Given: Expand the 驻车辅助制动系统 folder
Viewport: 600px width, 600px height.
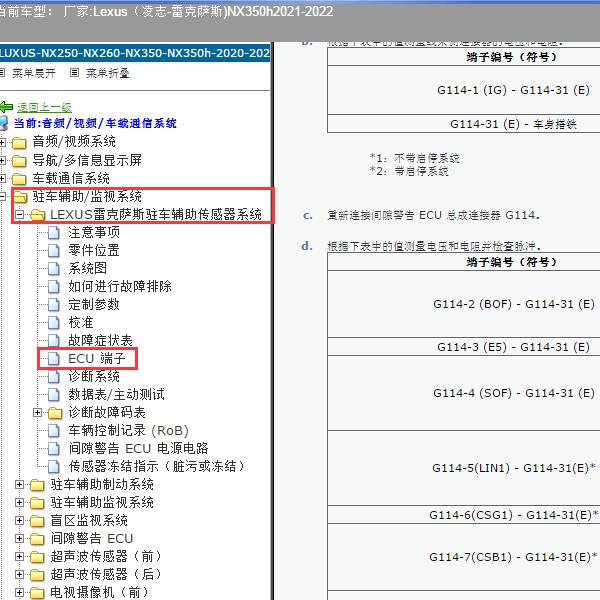Looking at the screenshot, I should coord(19,484).
